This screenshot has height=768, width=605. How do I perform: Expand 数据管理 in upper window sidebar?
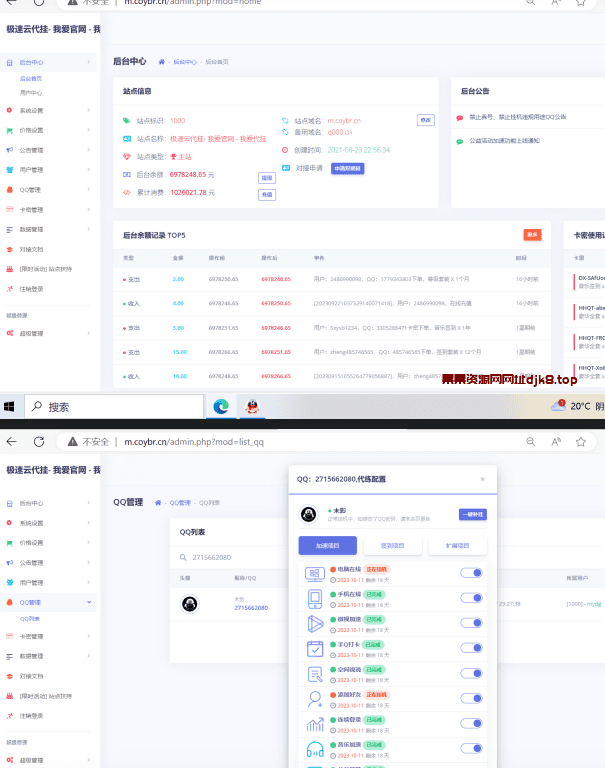point(48,229)
